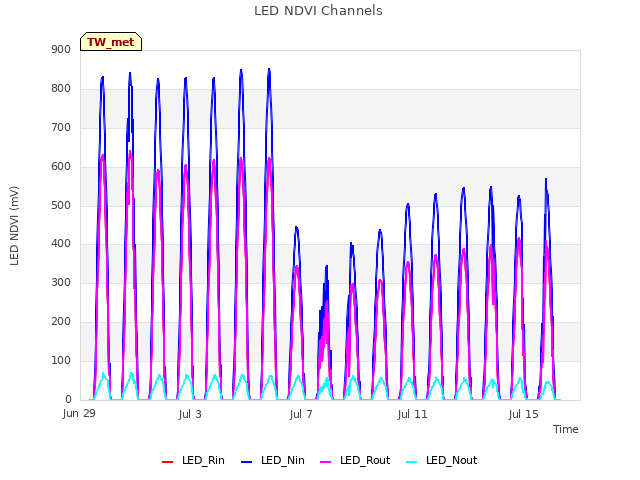Click the 100 y-axis tick label
Viewport: 640px width, 480px height.
click(x=61, y=360)
